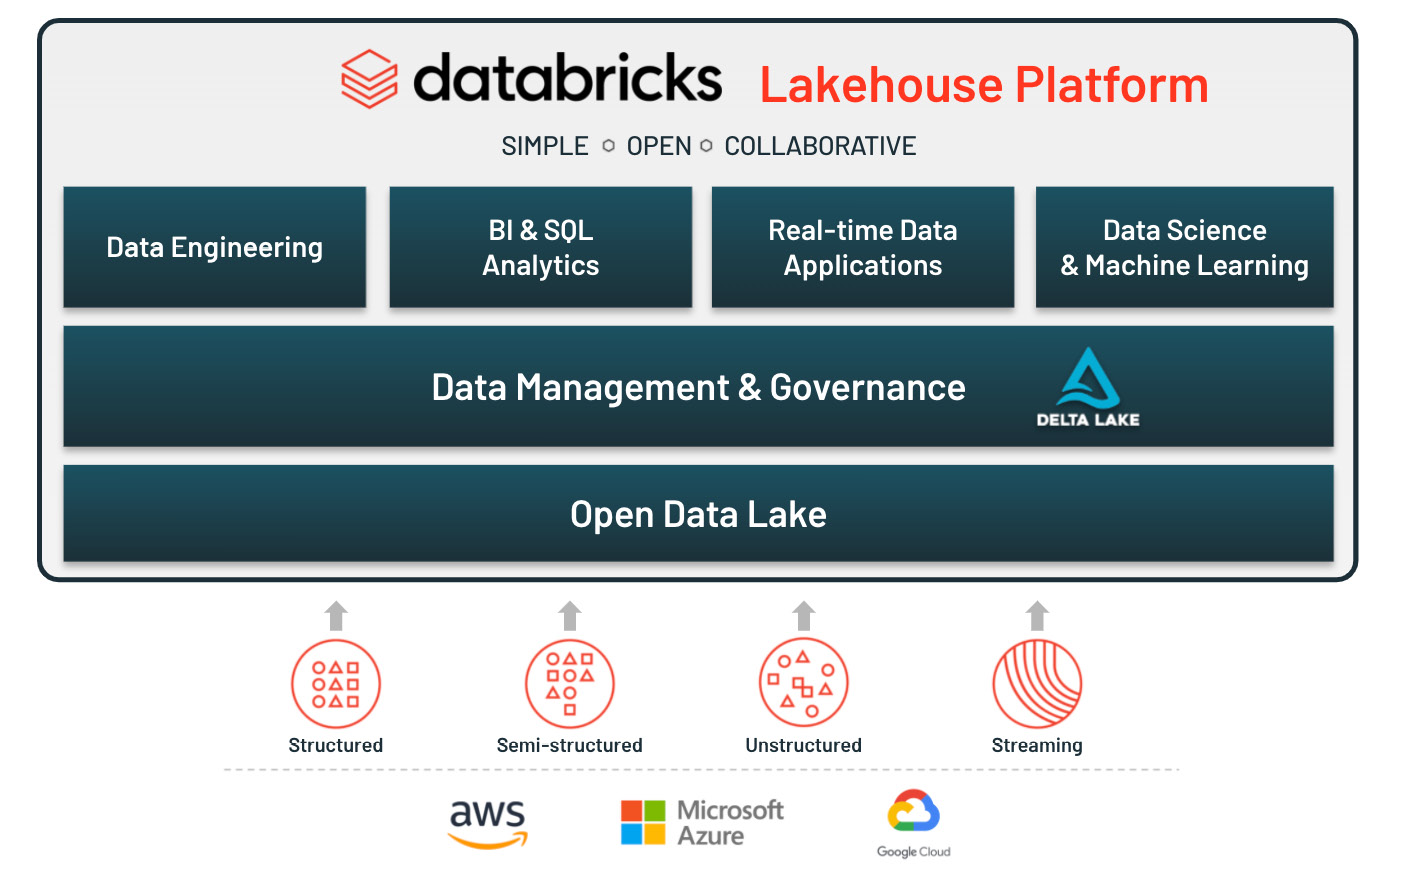Click the Databricks stacked-layers logo icon
Image resolution: width=1421 pixels, height=872 pixels.
[x=369, y=78]
